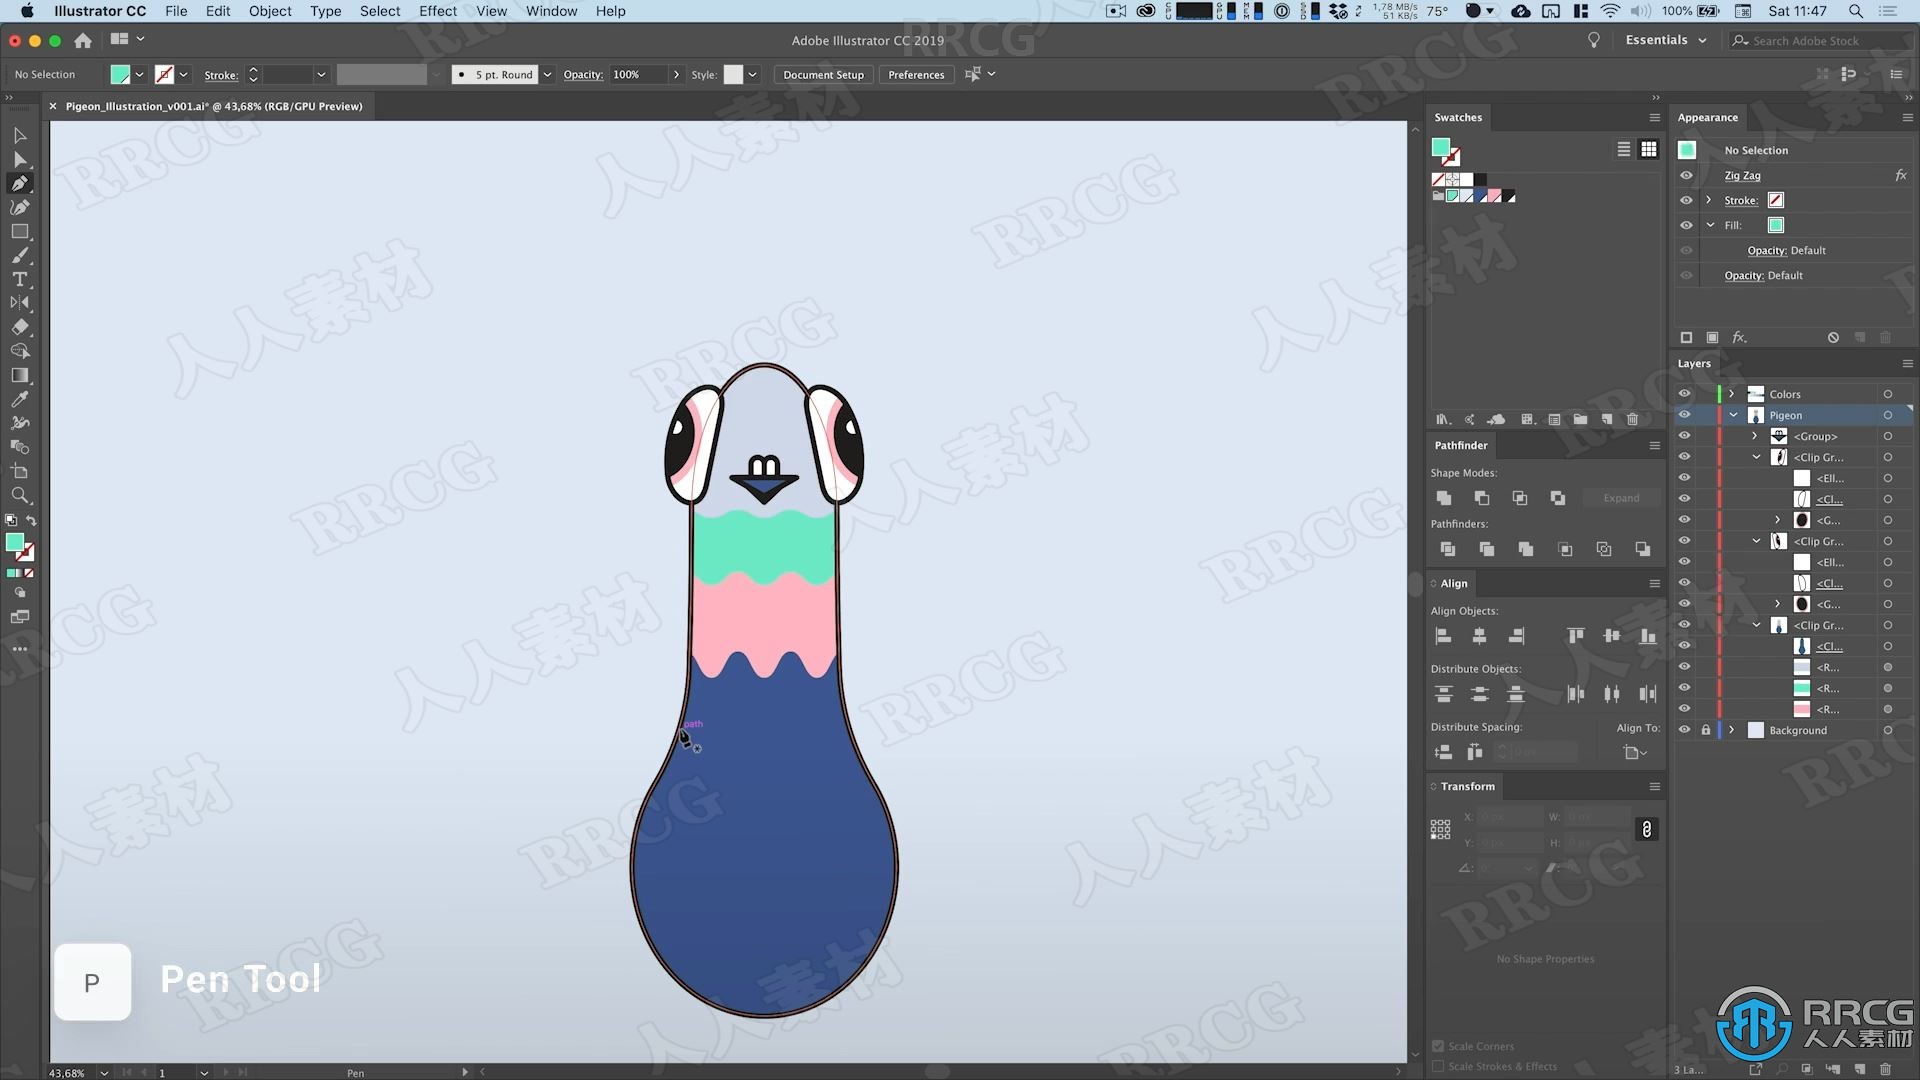Select the Curvature tool

(x=19, y=207)
